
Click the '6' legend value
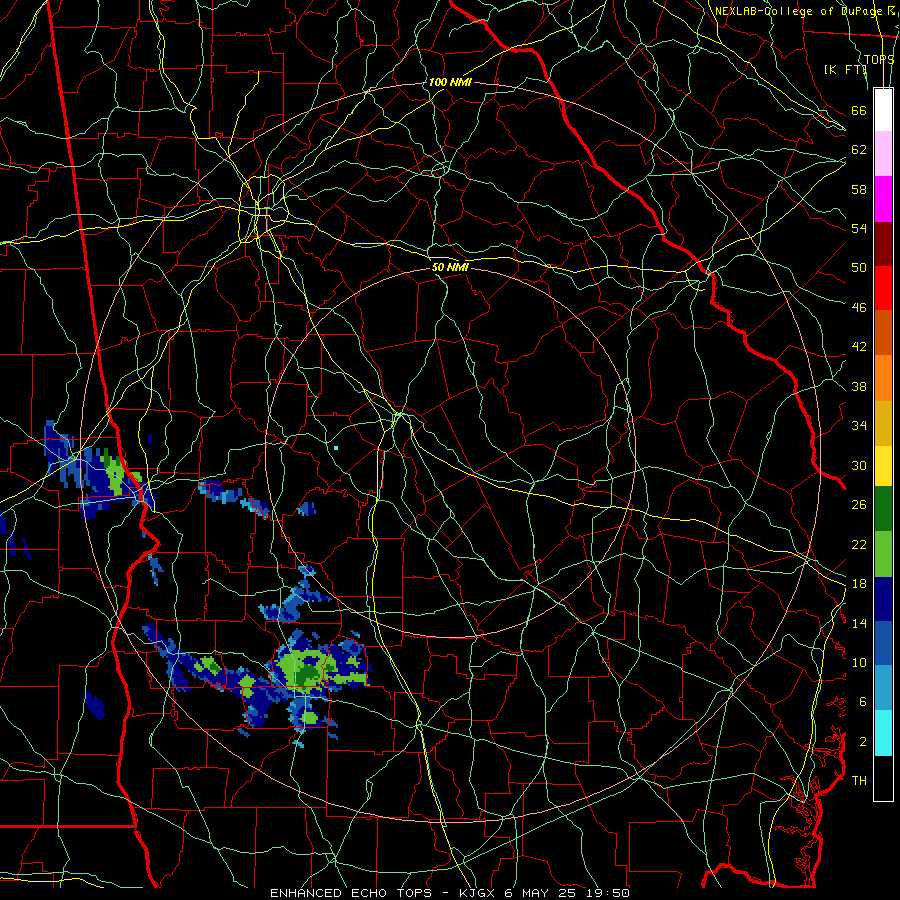click(x=863, y=701)
